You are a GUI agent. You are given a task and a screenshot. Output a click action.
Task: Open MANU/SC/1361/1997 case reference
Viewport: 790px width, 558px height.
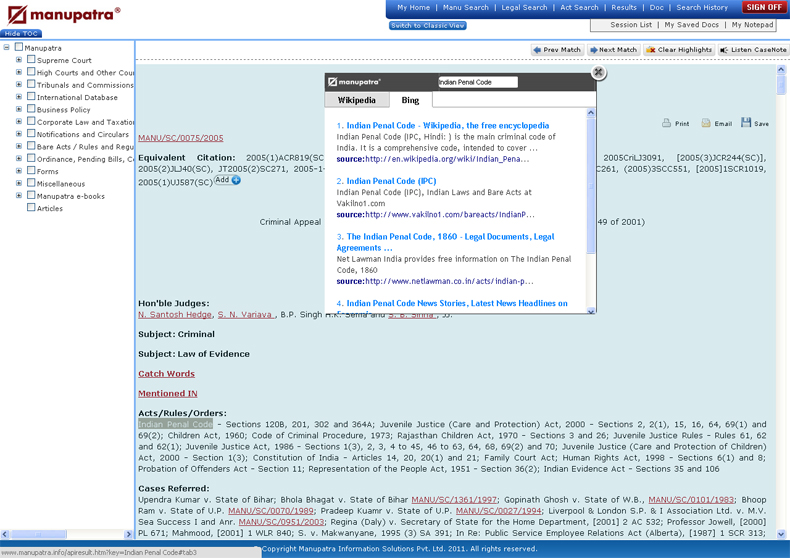click(454, 500)
